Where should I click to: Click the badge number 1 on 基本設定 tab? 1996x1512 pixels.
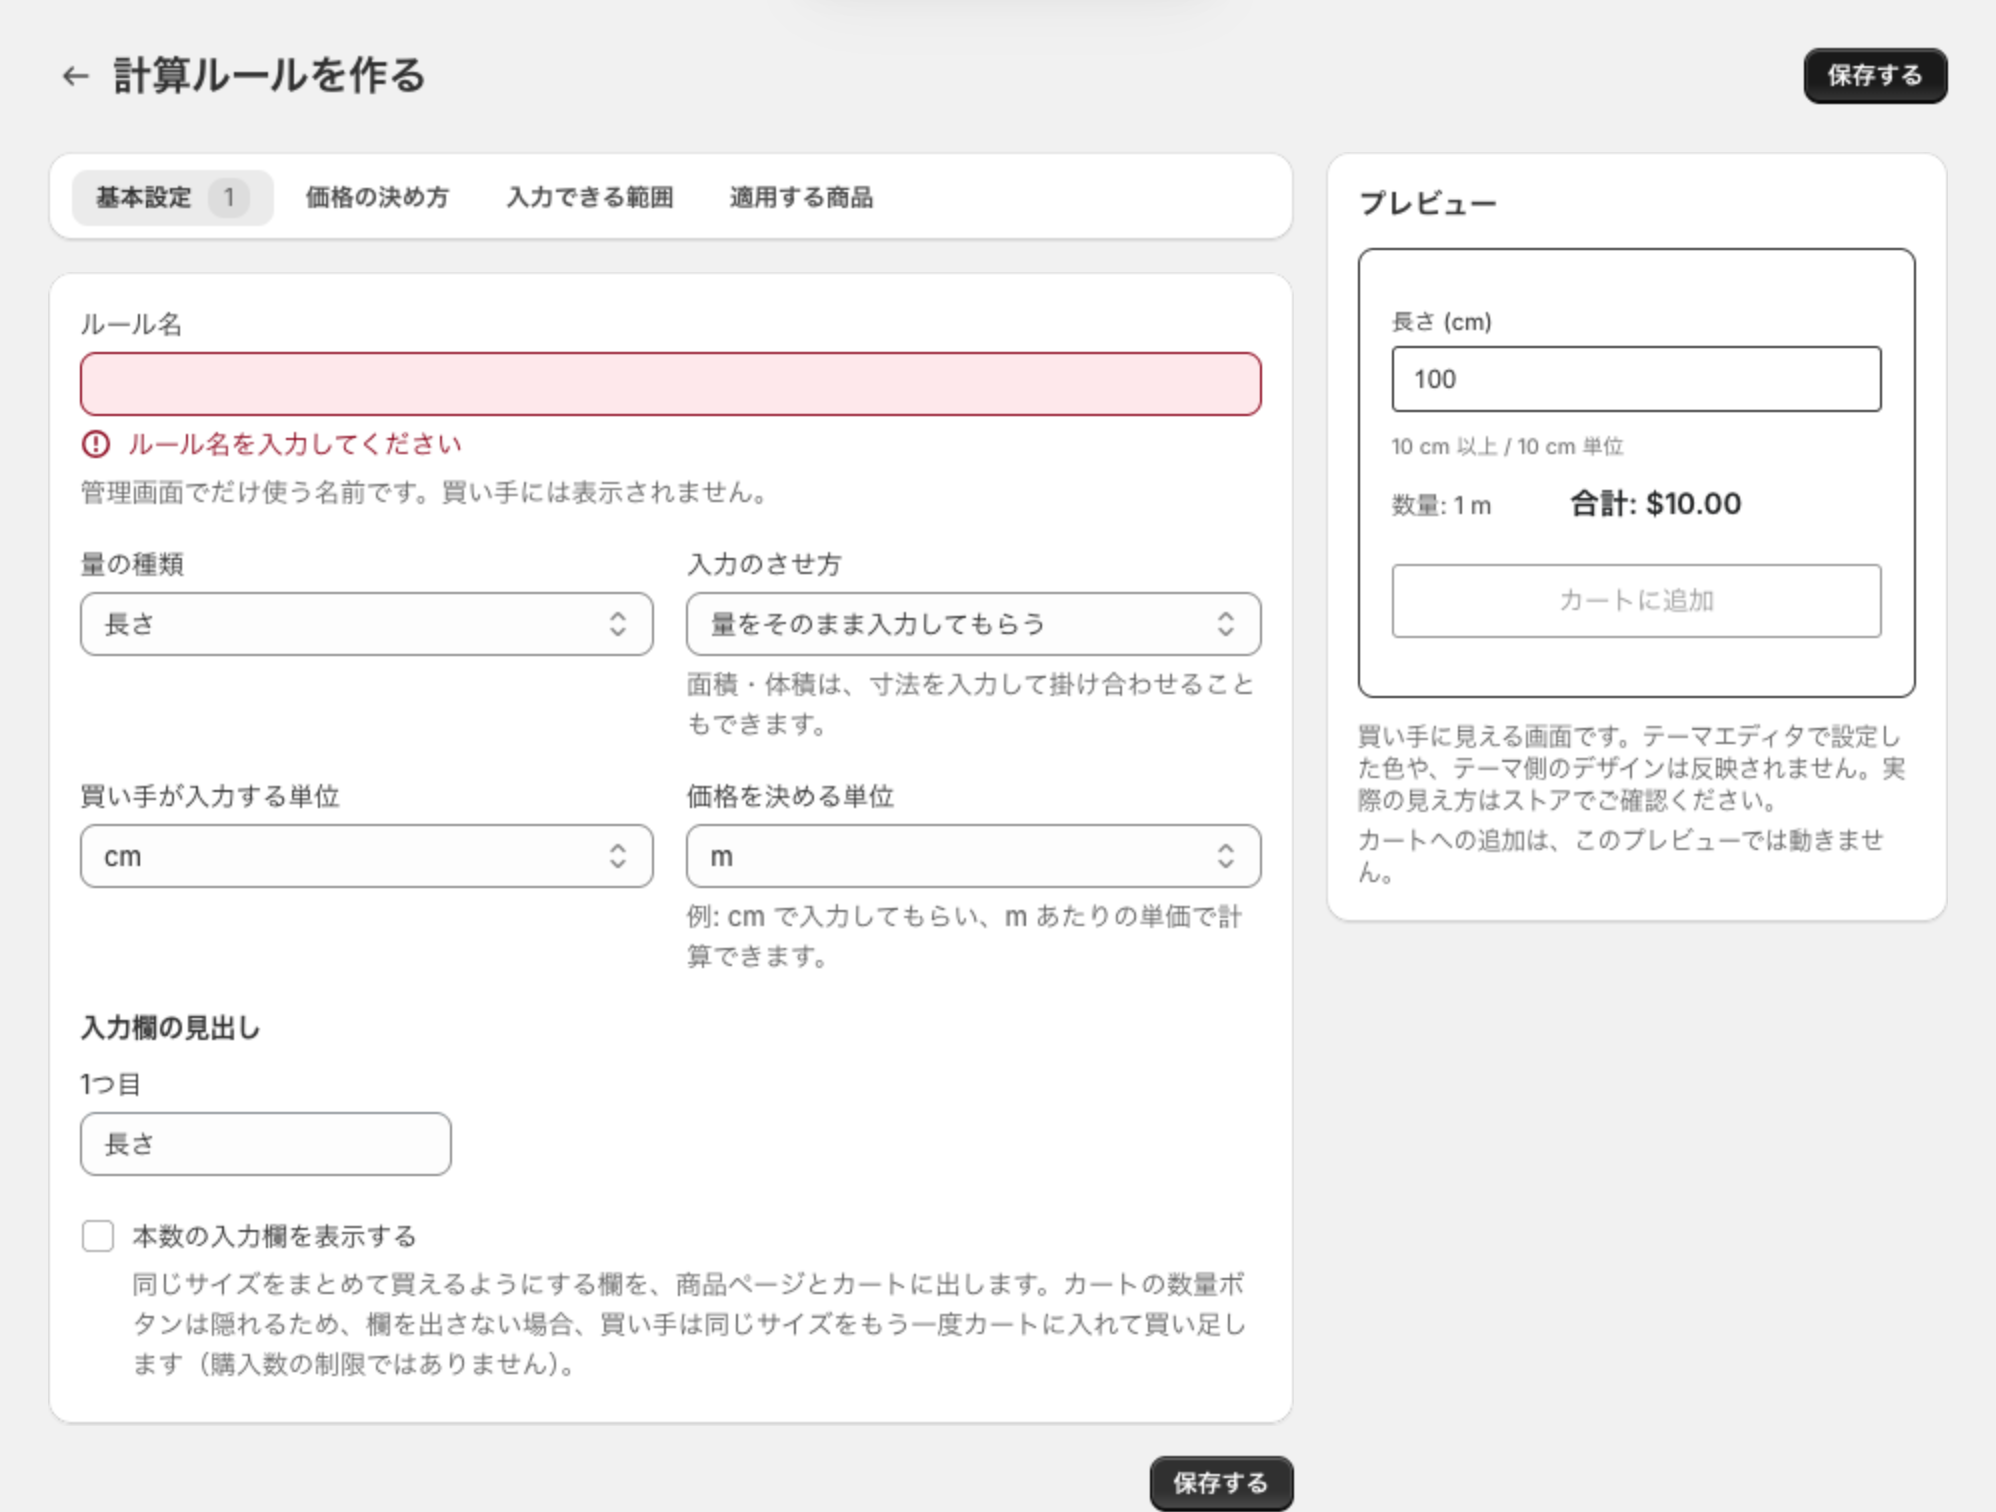229,197
